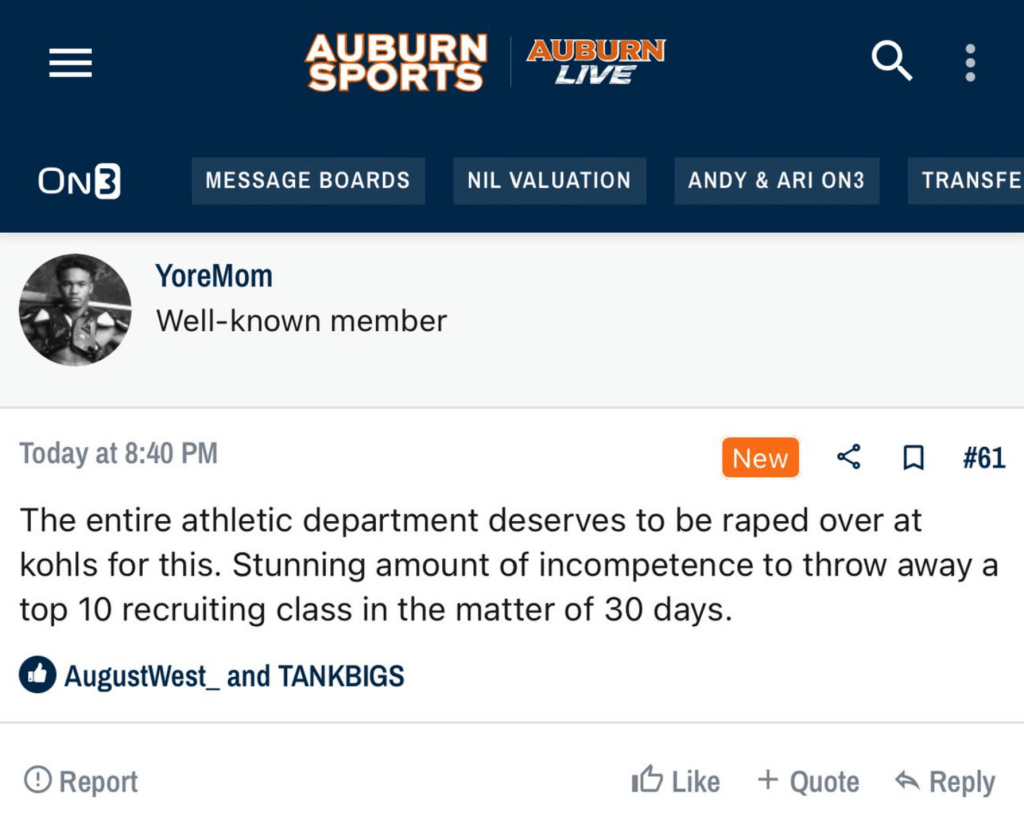The width and height of the screenshot is (1024, 832).
Task: Go to NIL Valuation tab
Action: tap(549, 181)
